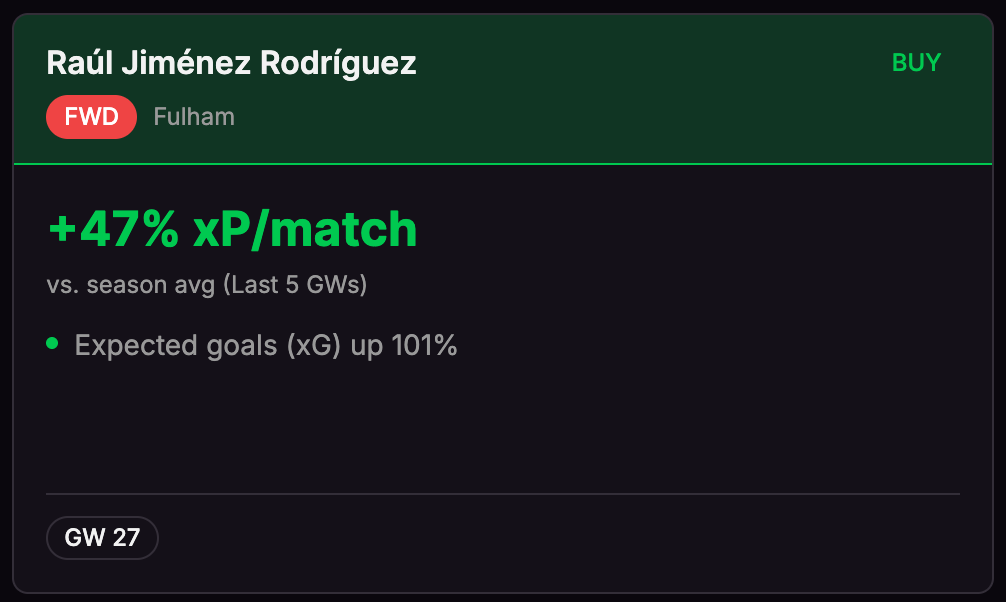
Task: Click the +47% figure
Action: (113, 230)
